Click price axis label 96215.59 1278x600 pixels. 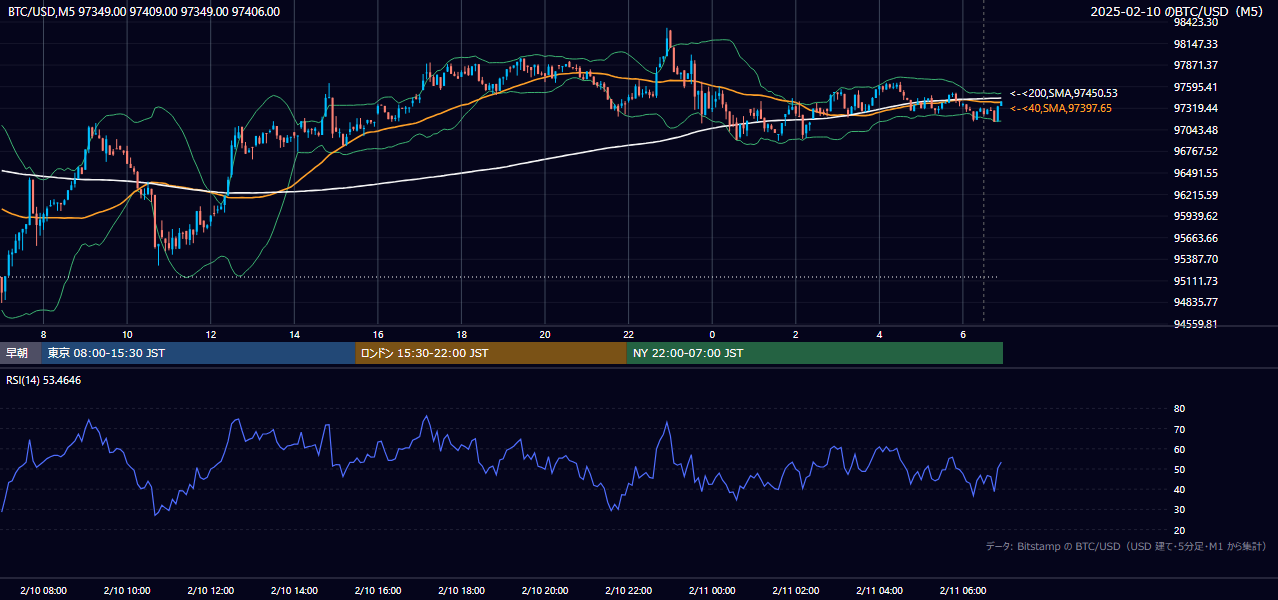click(x=1196, y=195)
